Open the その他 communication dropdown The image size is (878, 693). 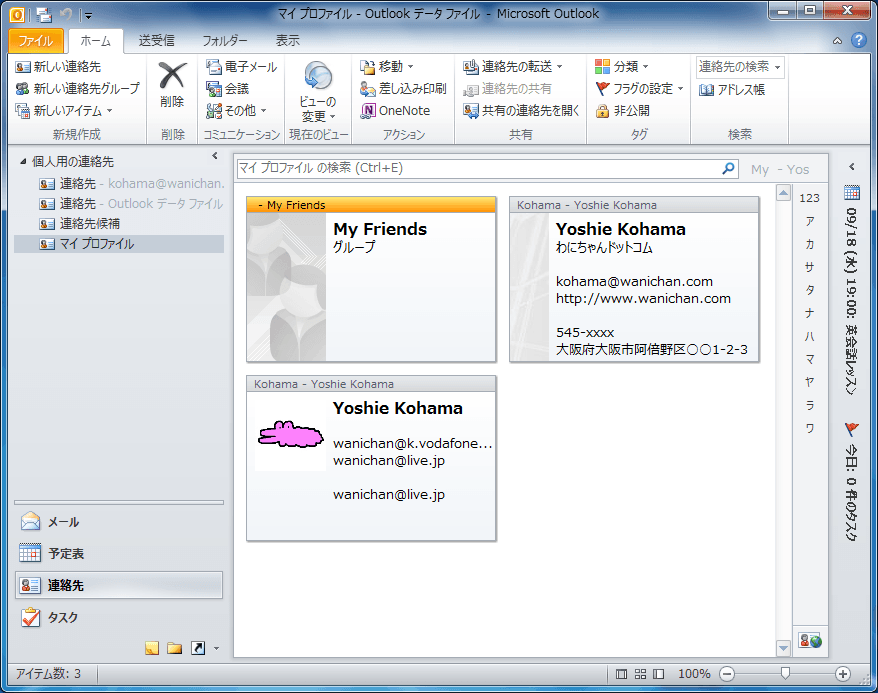click(236, 111)
